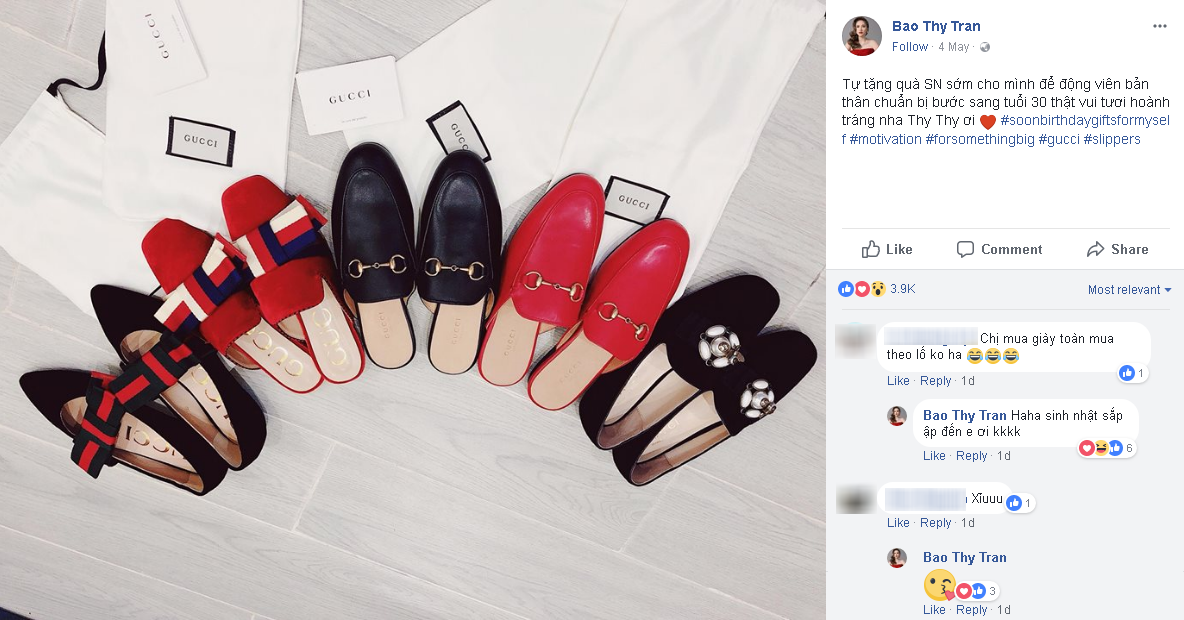1184x620 pixels.
Task: Click the Comment speech bubble icon
Action: pos(965,249)
